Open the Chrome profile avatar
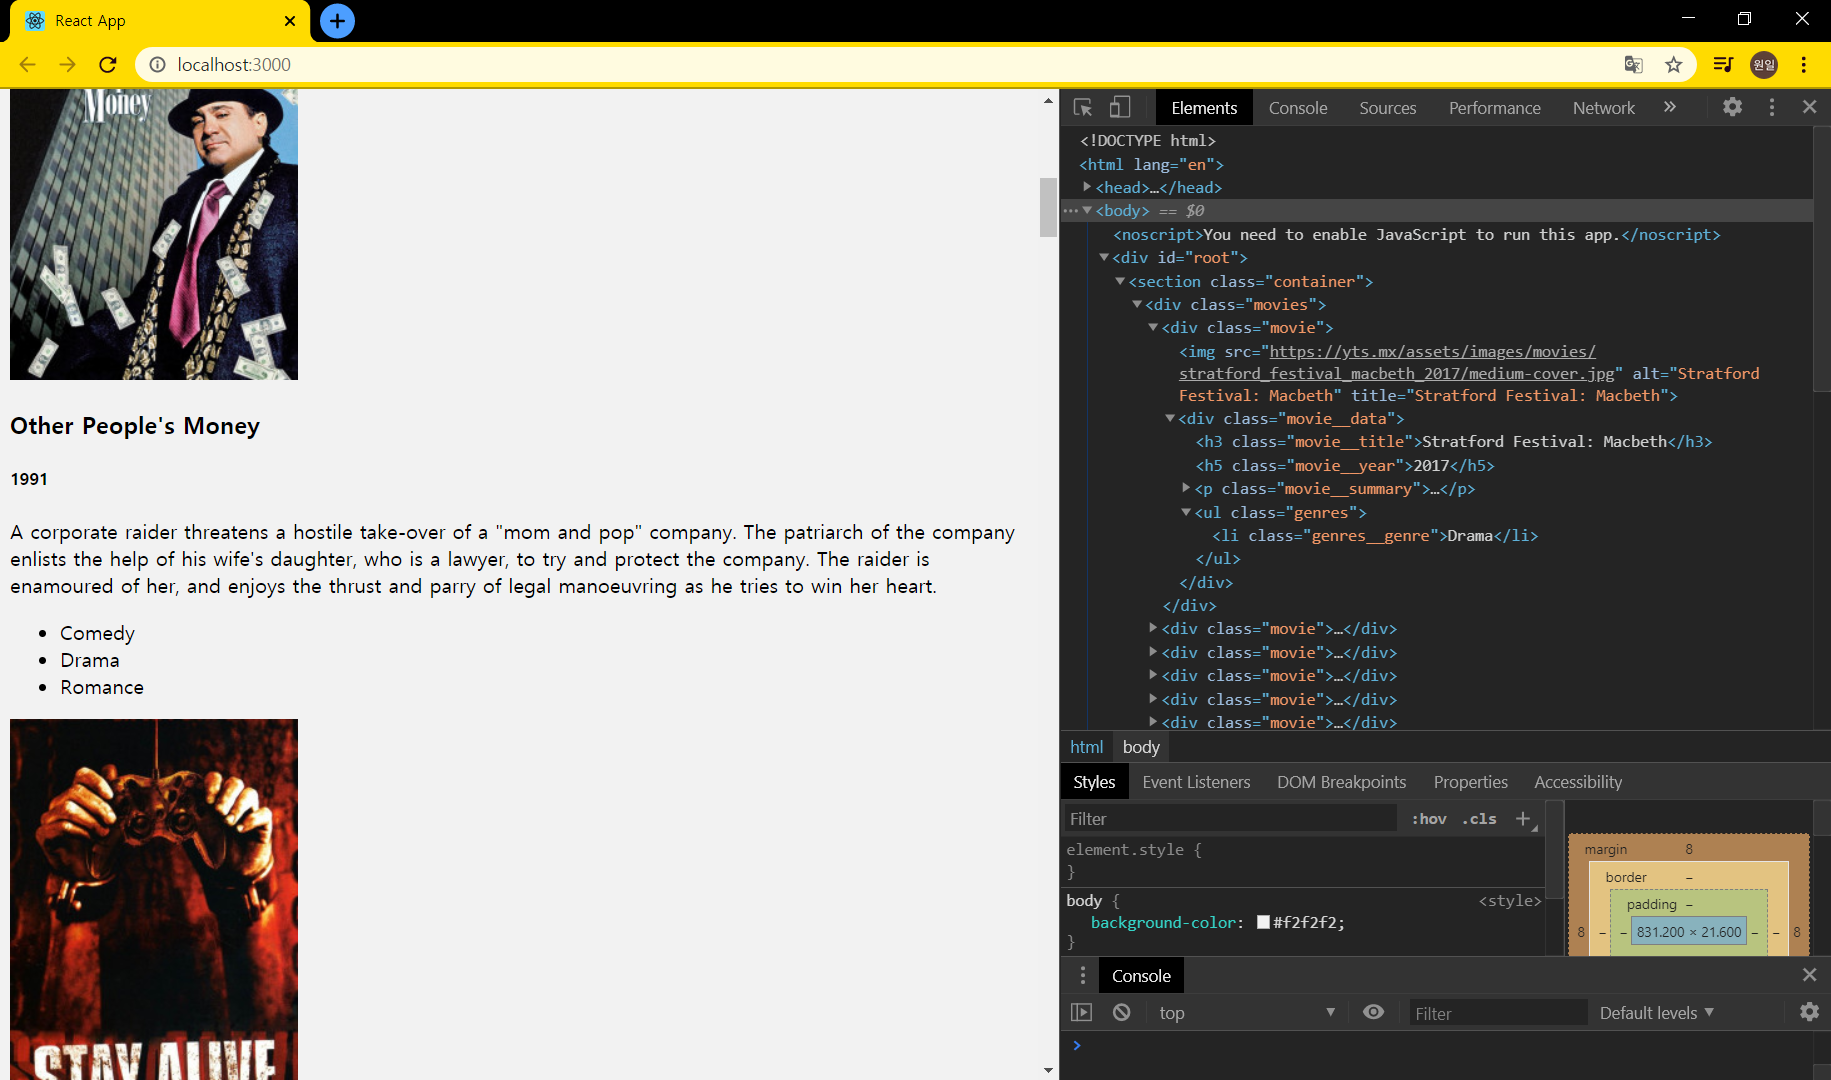The image size is (1831, 1080). point(1764,65)
